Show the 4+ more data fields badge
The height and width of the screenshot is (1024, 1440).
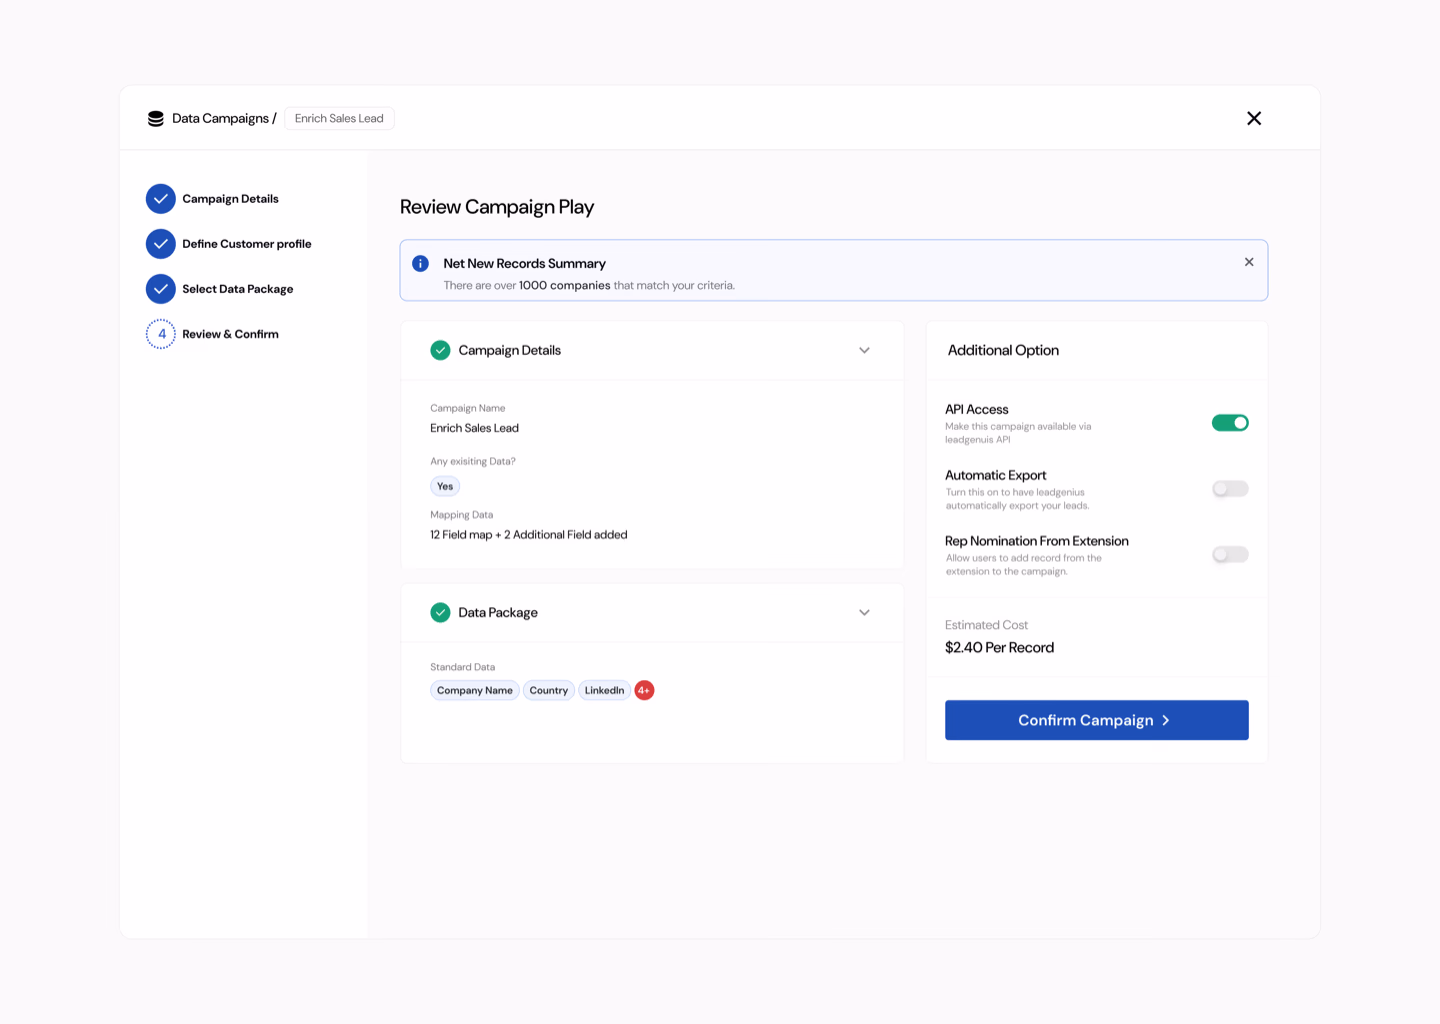(x=644, y=690)
